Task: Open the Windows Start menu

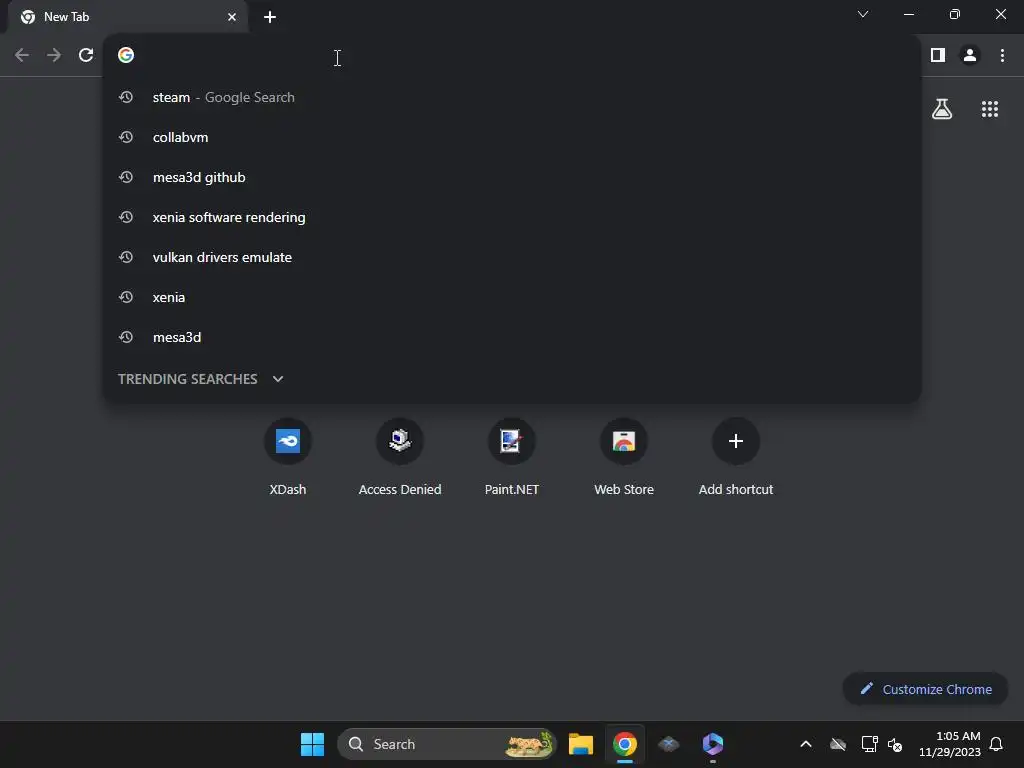Action: point(312,744)
